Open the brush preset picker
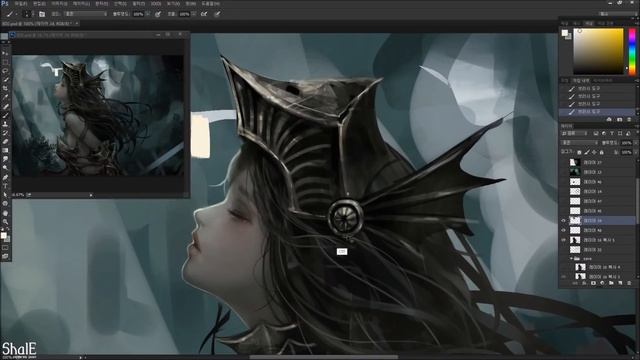 [27, 14]
